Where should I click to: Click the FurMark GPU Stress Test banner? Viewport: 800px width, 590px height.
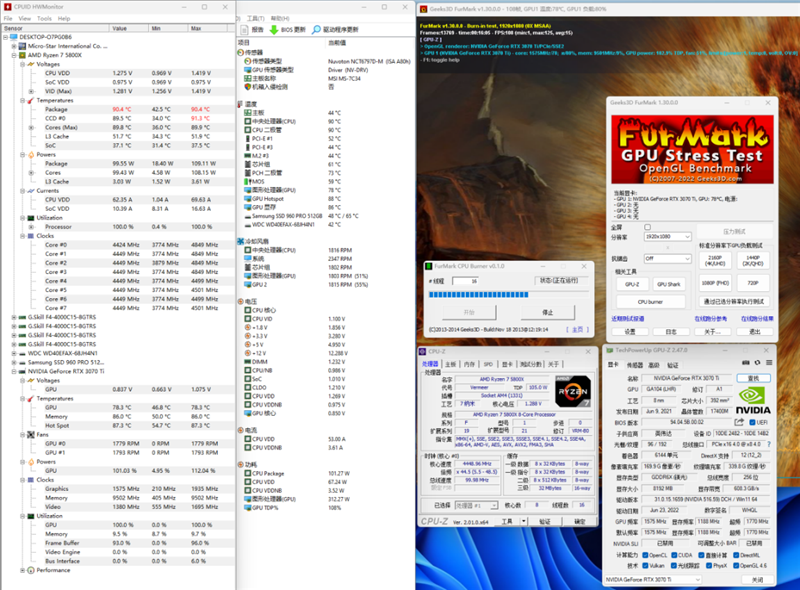[692, 149]
